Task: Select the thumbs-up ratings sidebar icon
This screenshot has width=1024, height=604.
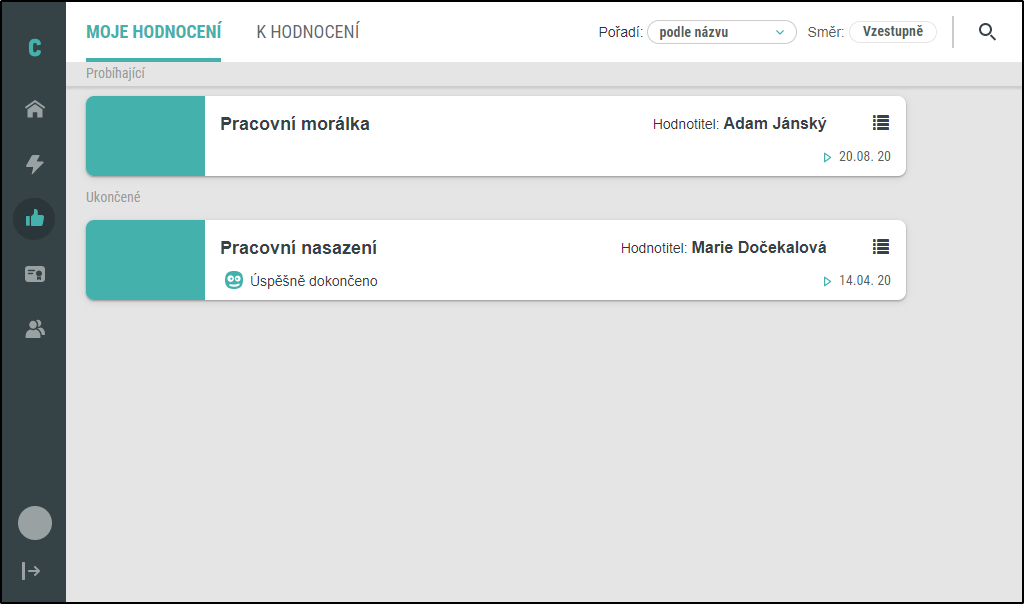Action: pos(35,219)
